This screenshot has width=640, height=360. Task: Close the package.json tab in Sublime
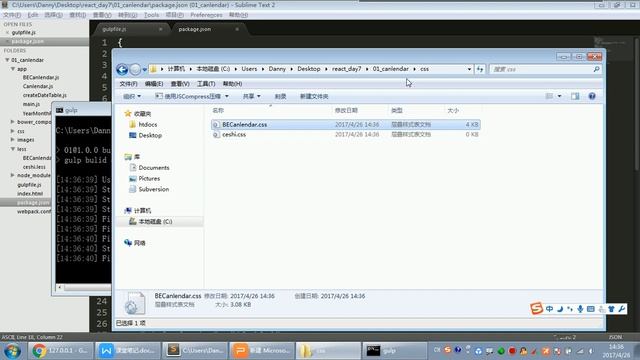(237, 29)
